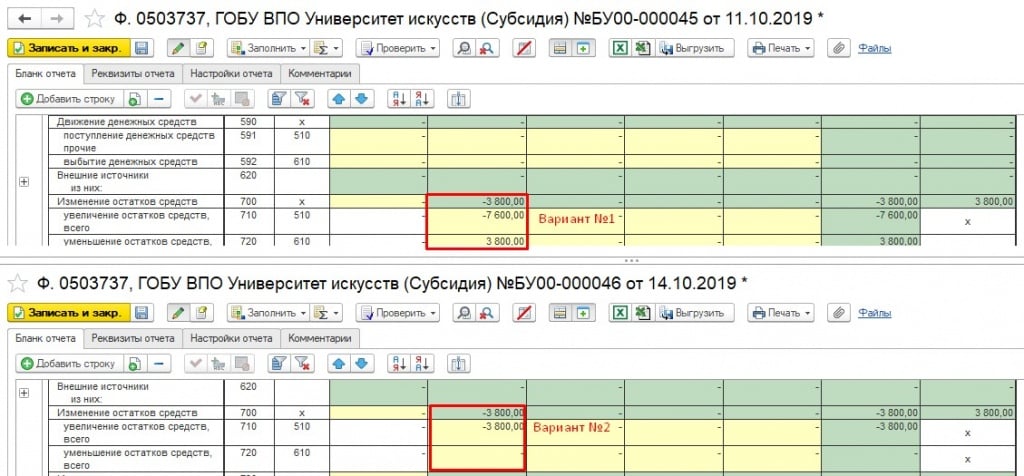Switch to 'Реквизиты отчета' tab in report 000045
The height and width of the screenshot is (476, 1024).
[133, 73]
